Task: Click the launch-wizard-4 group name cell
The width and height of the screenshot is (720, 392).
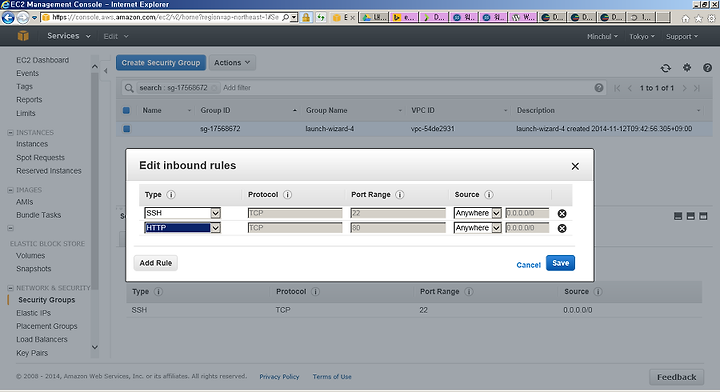Action: (330, 129)
